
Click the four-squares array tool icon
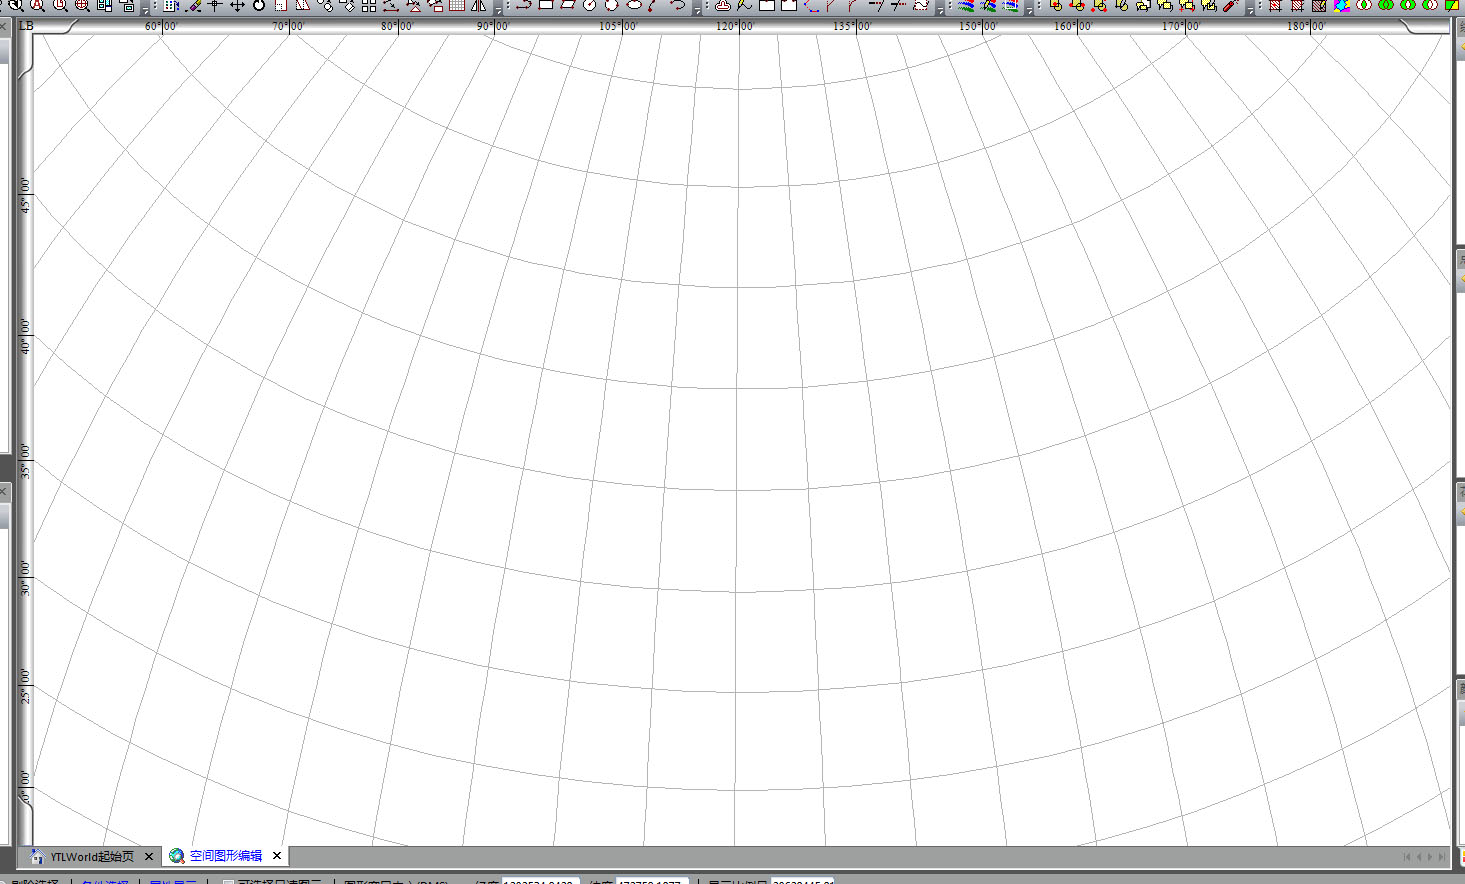369,5
